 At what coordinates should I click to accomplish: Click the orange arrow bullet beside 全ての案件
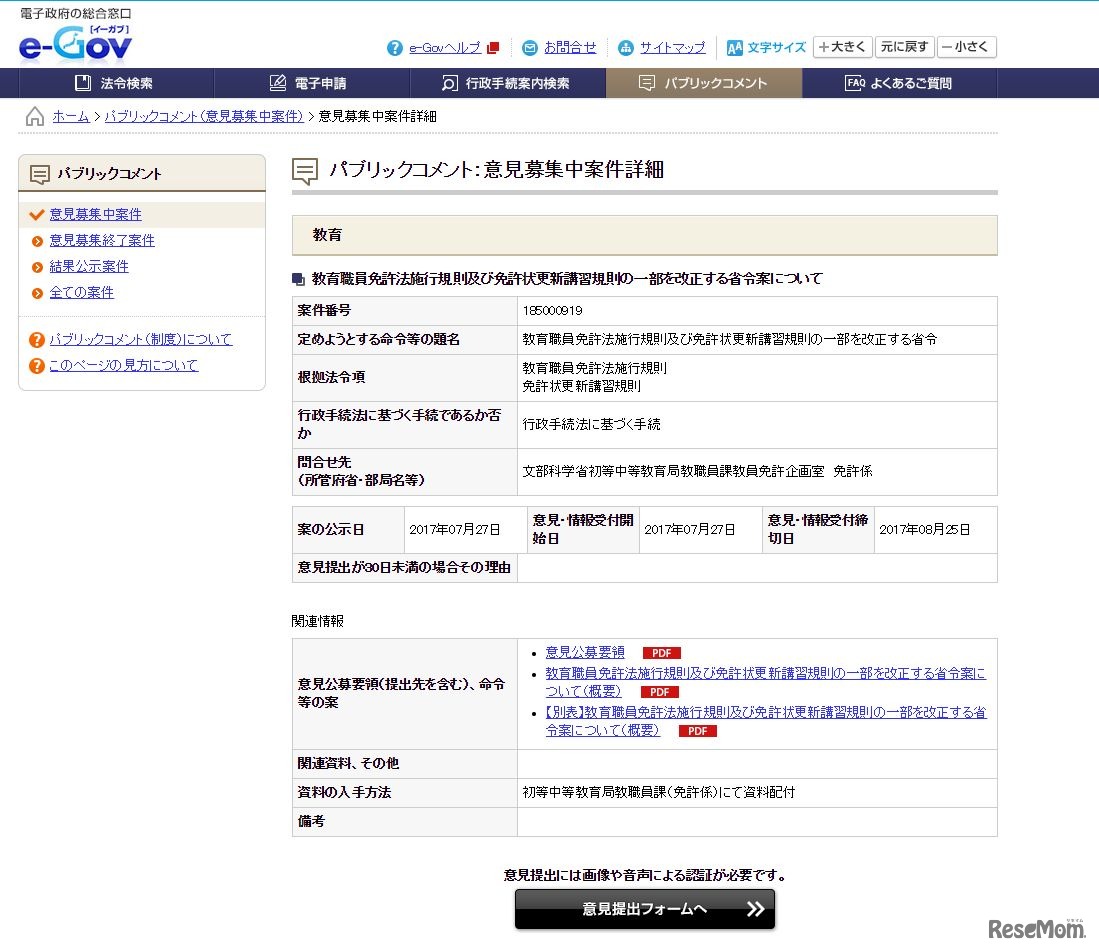tap(38, 293)
